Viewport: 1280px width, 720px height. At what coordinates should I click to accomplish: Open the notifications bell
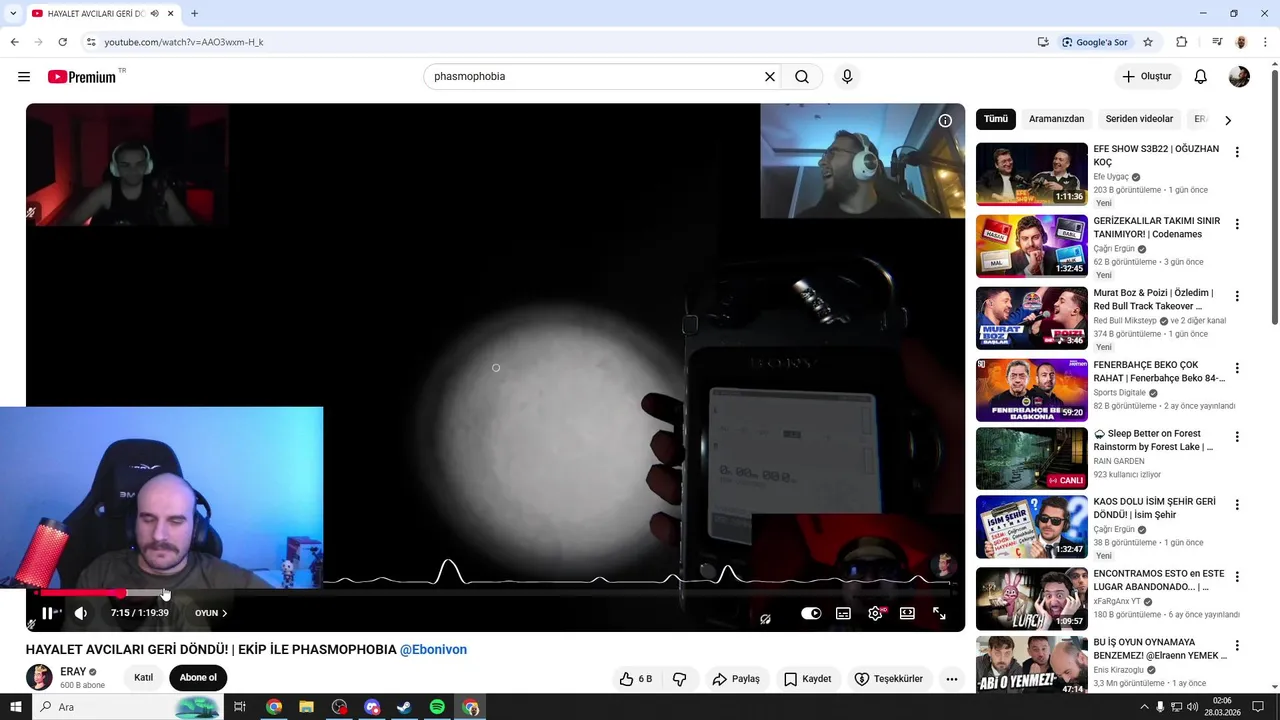pyautogui.click(x=1201, y=77)
